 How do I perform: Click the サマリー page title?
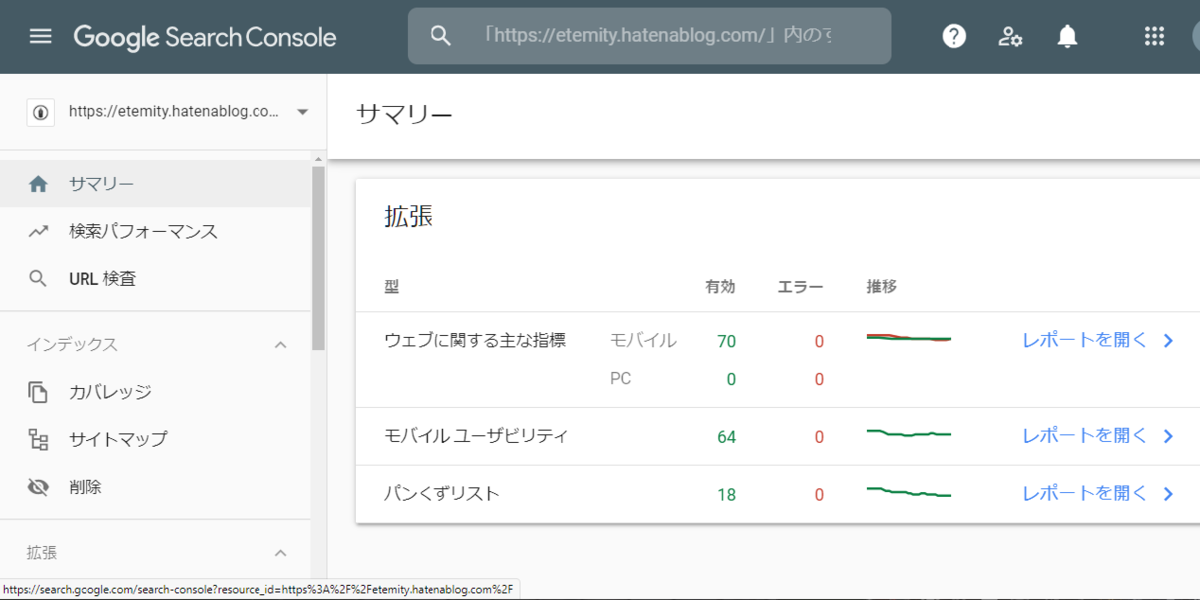point(405,115)
